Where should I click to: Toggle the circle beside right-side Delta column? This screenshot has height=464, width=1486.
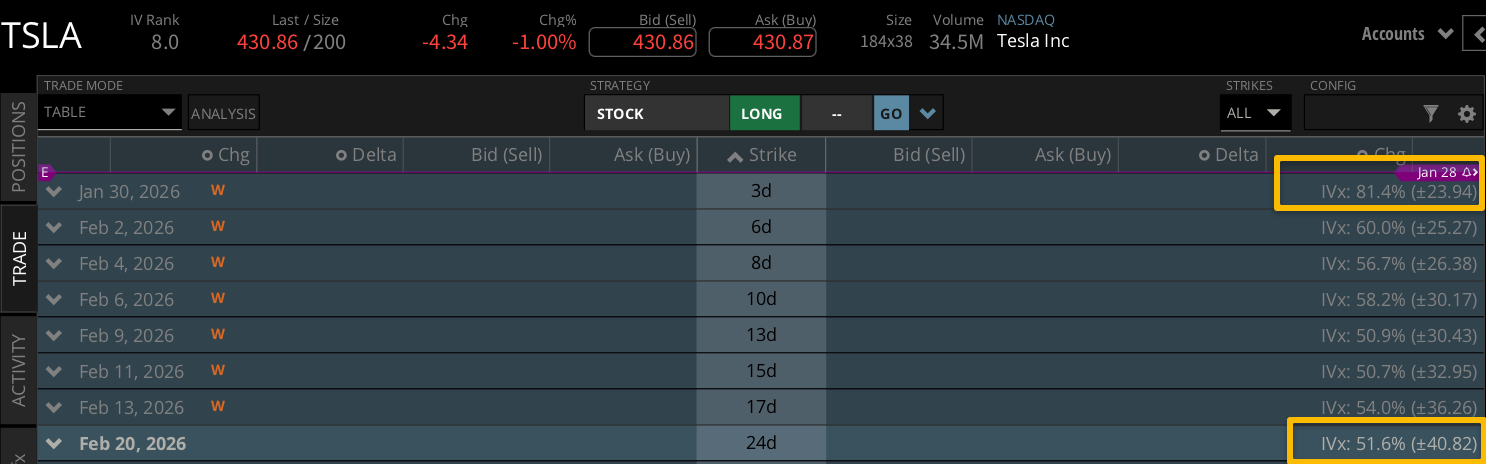tap(1207, 155)
